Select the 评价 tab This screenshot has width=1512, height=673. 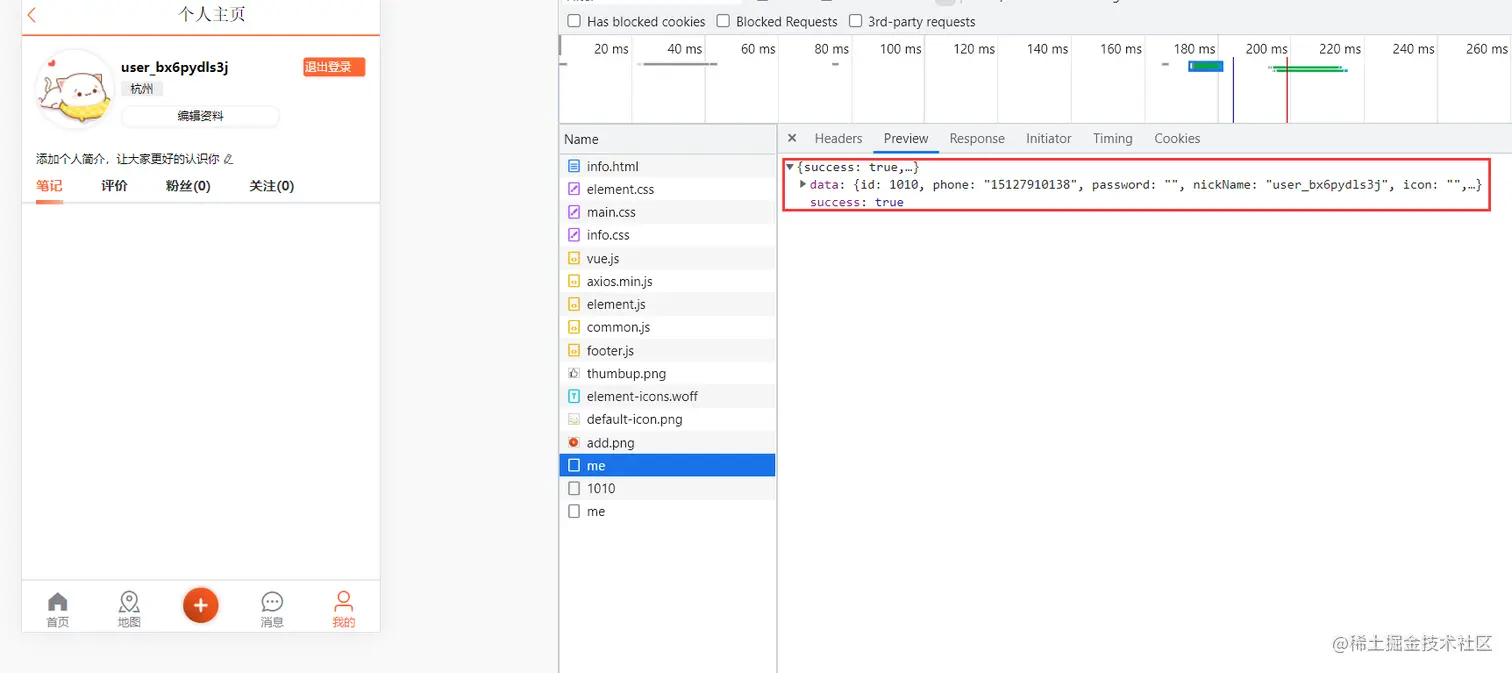click(x=114, y=186)
